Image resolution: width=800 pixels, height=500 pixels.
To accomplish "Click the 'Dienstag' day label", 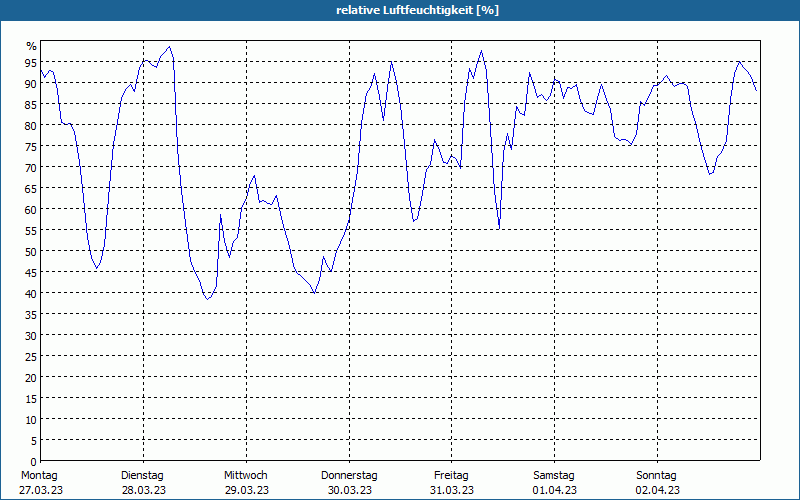I will click(x=142, y=475).
